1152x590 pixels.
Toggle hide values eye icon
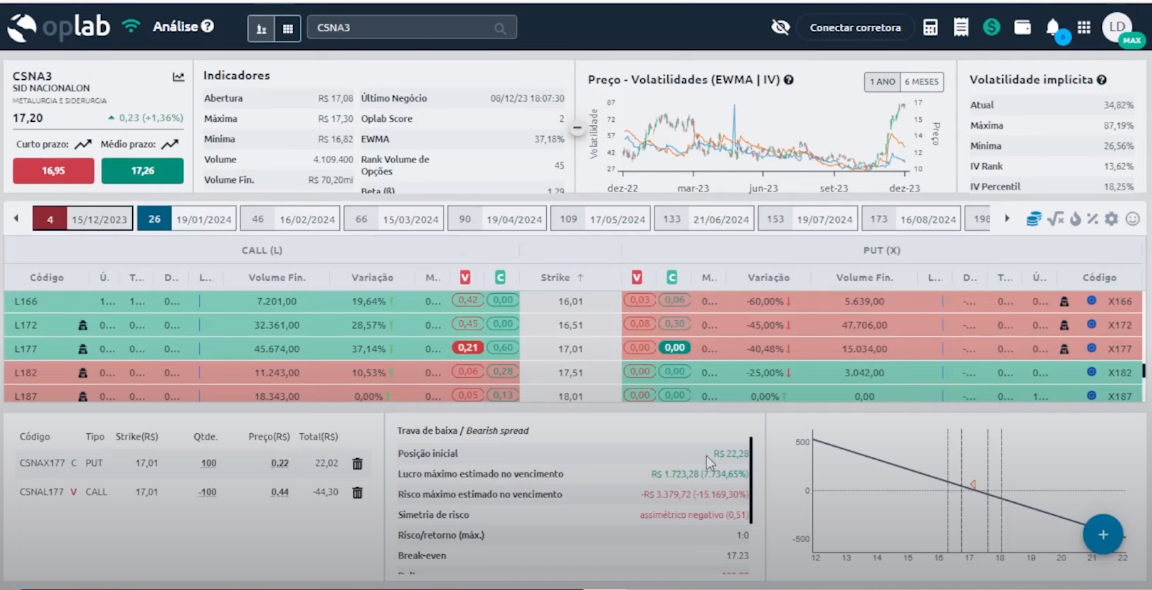[x=781, y=28]
